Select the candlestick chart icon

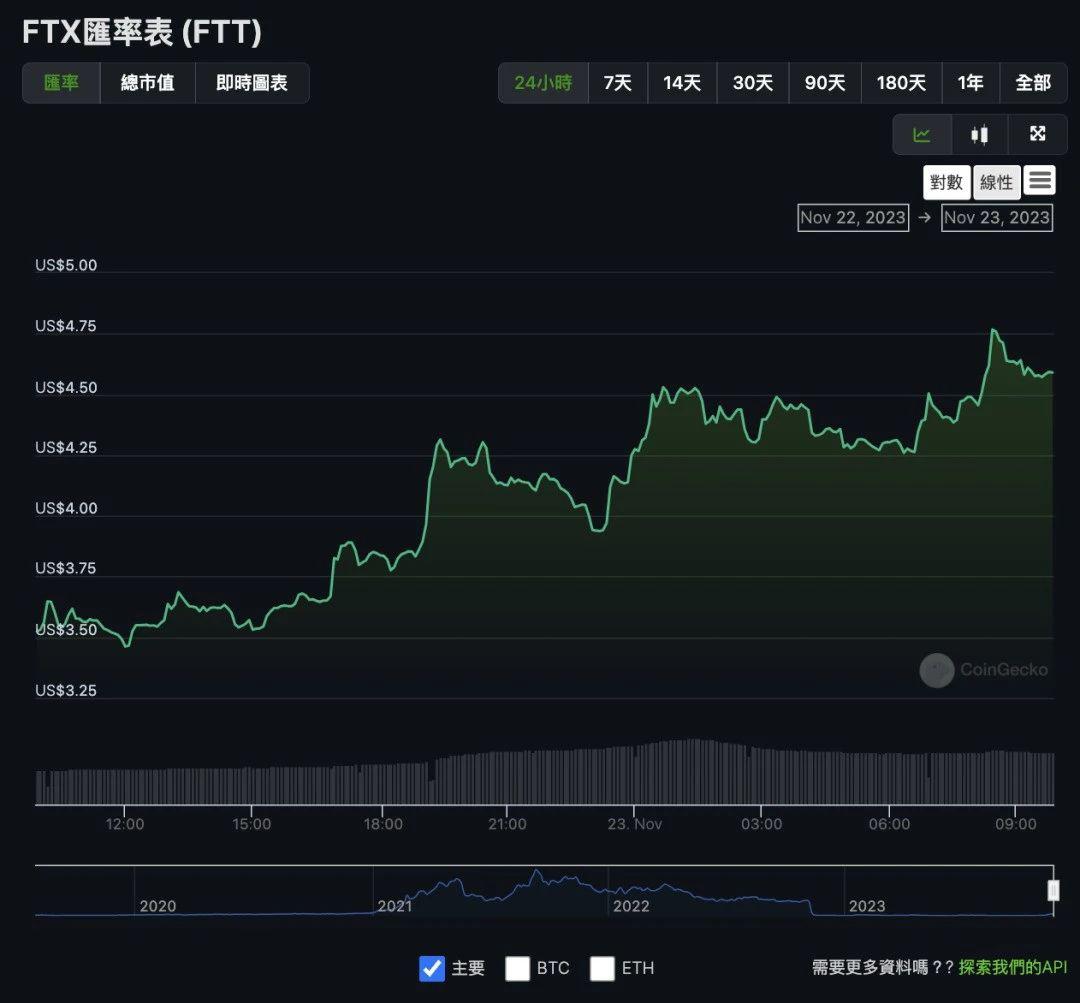[979, 133]
